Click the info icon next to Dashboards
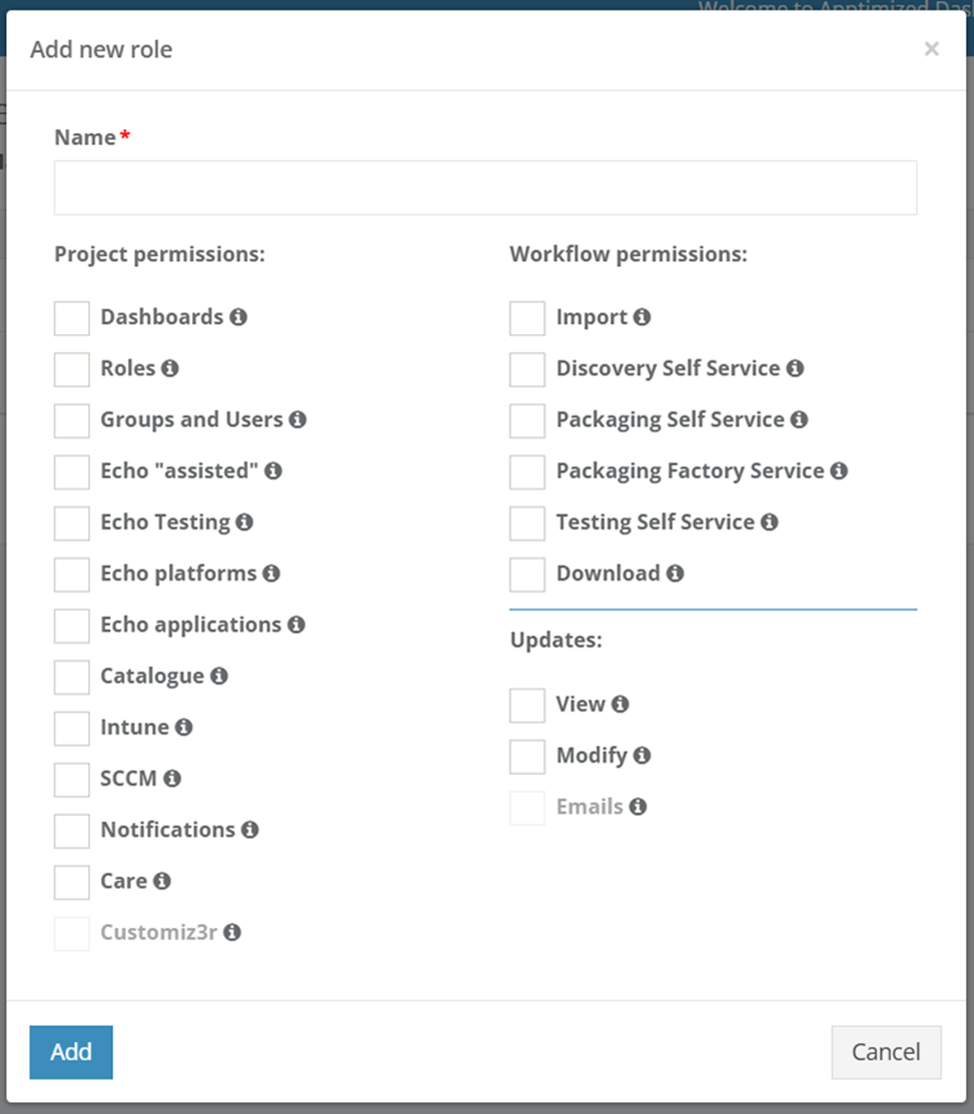The width and height of the screenshot is (974, 1114). click(x=238, y=317)
